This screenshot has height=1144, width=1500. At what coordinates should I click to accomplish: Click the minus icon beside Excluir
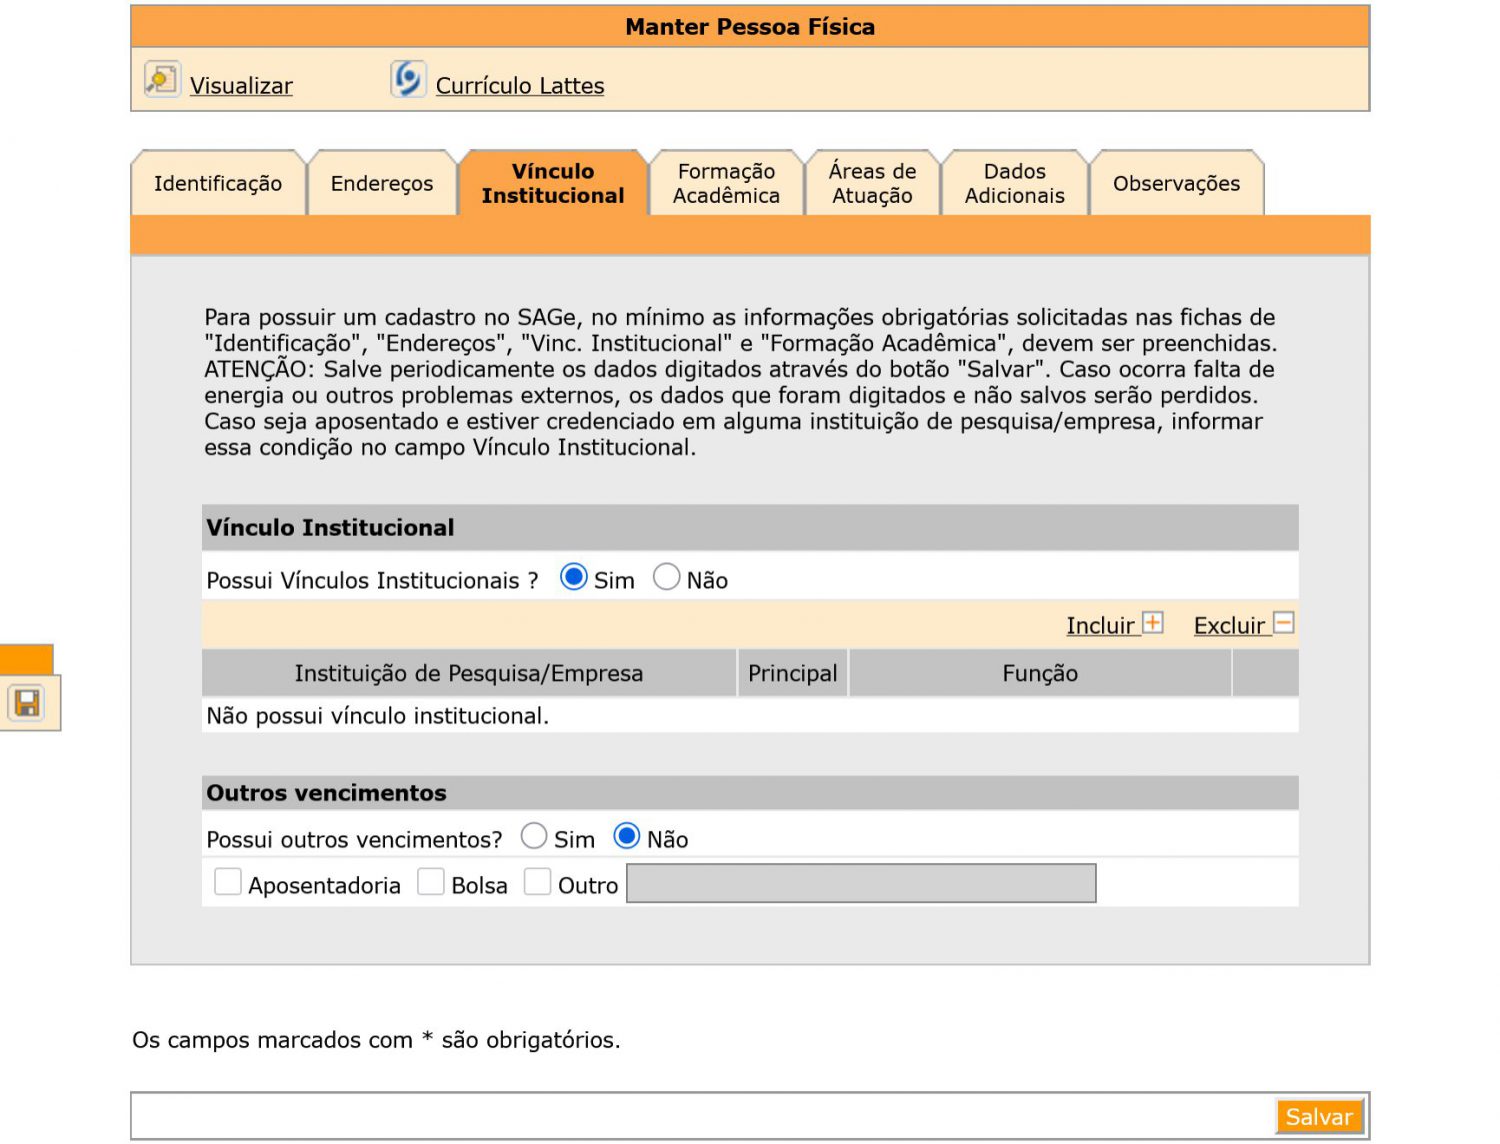1284,623
